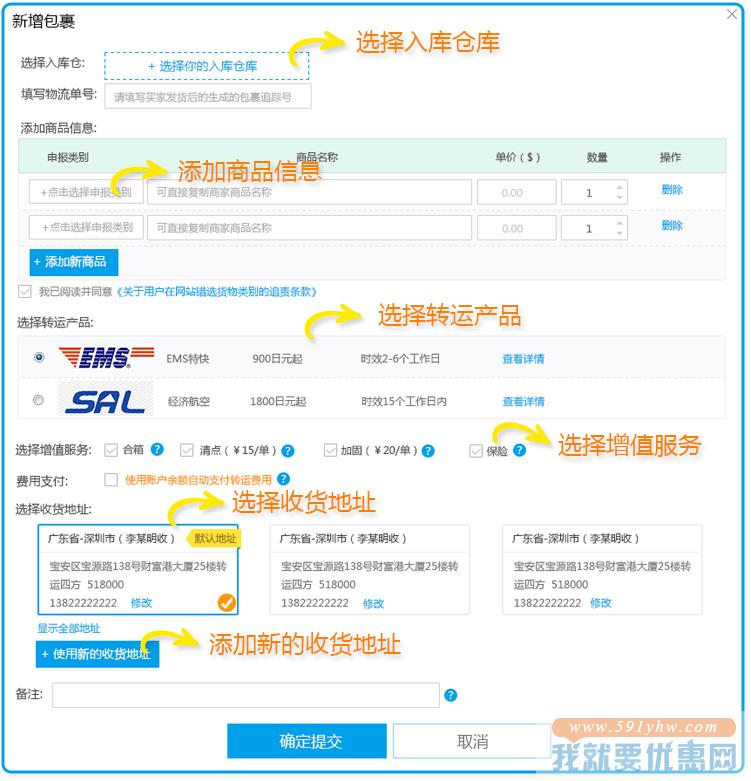Focus the 备注 remarks field
This screenshot has width=751, height=781.
point(246,695)
